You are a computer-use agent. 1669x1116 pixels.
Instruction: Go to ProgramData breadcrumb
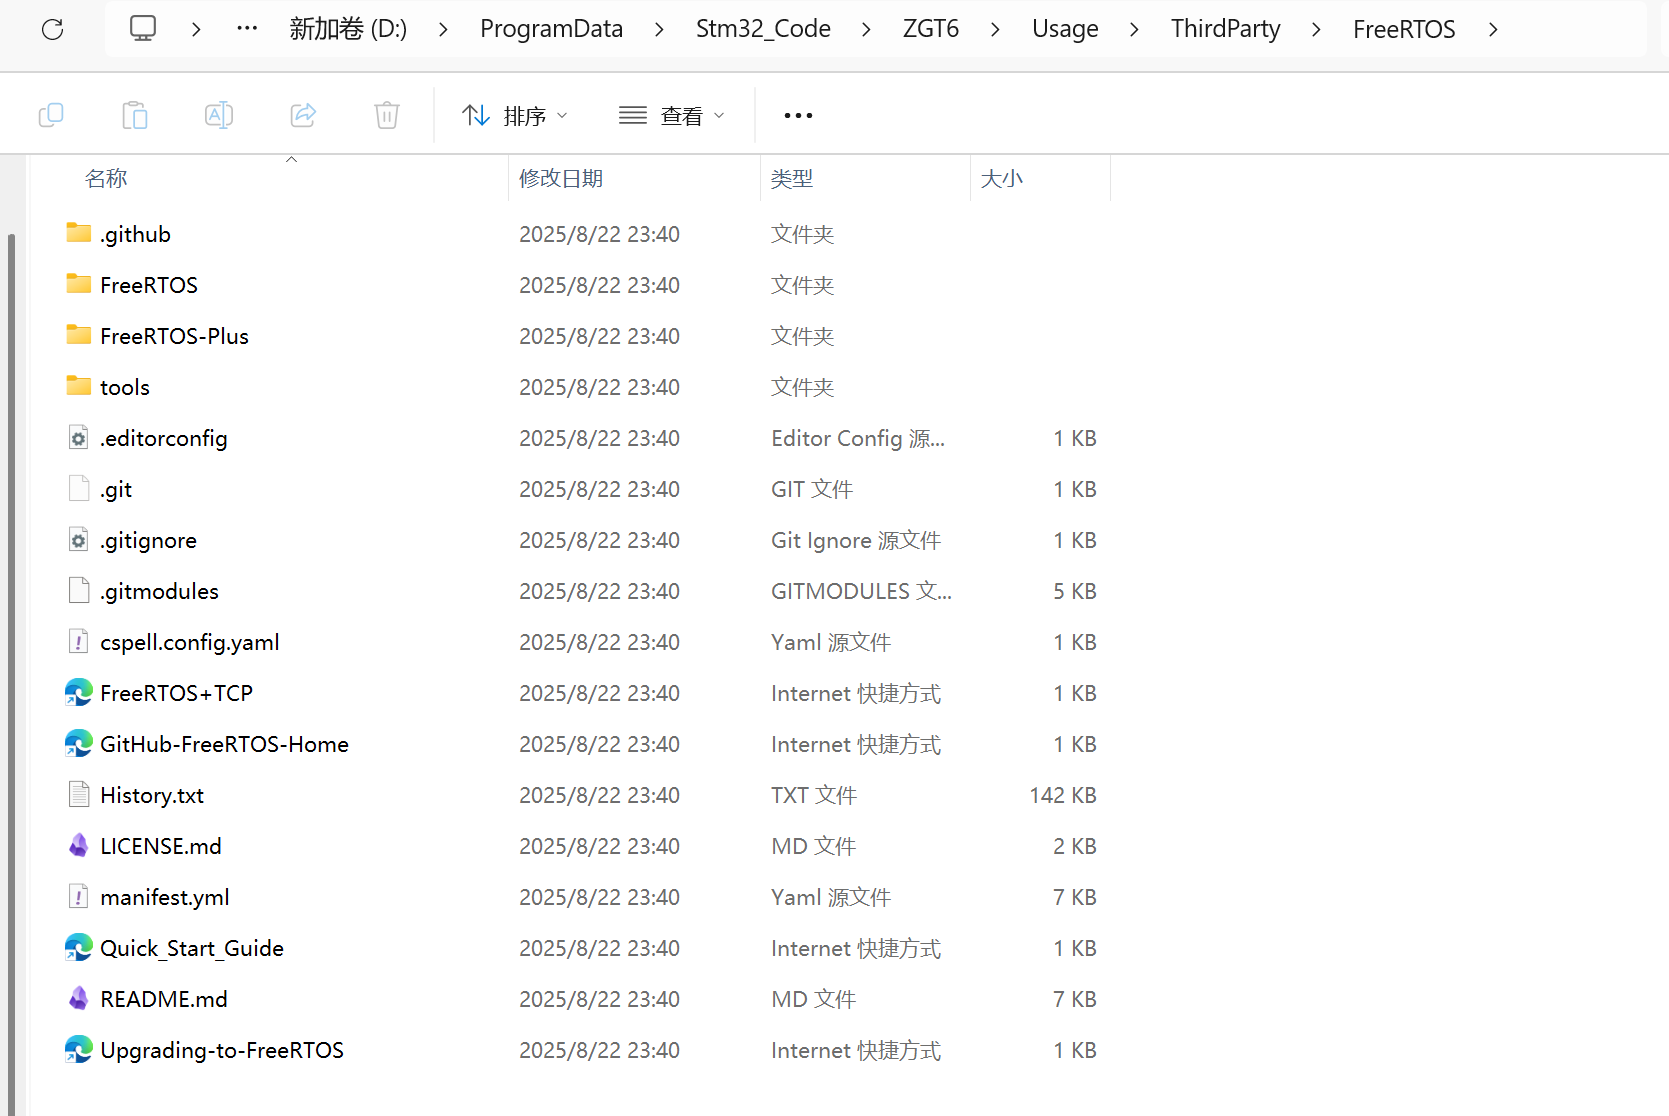(551, 29)
